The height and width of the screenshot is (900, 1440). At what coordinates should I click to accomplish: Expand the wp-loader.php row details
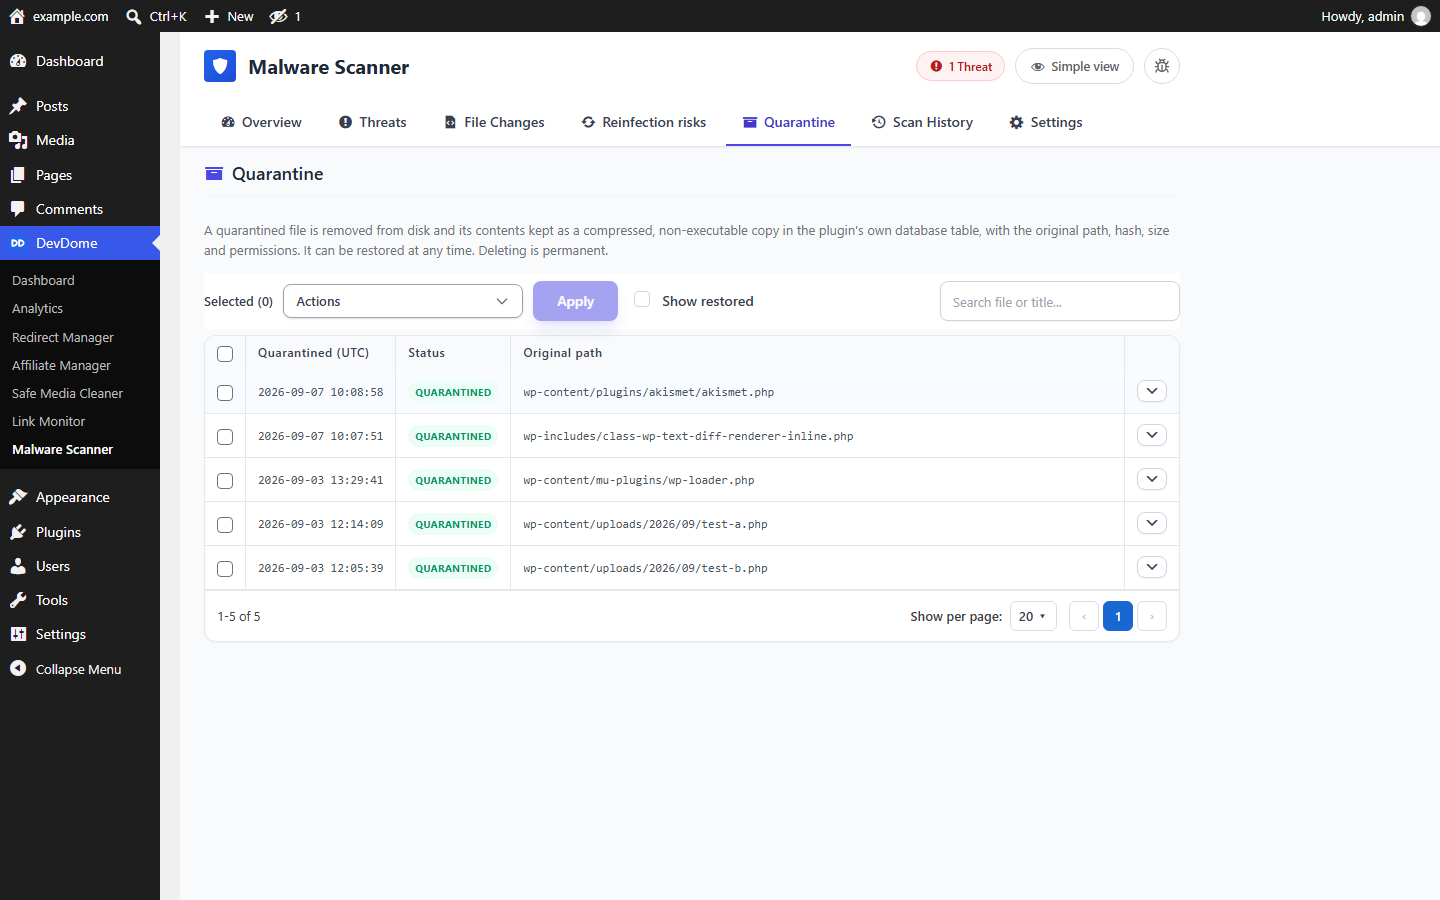1152,479
